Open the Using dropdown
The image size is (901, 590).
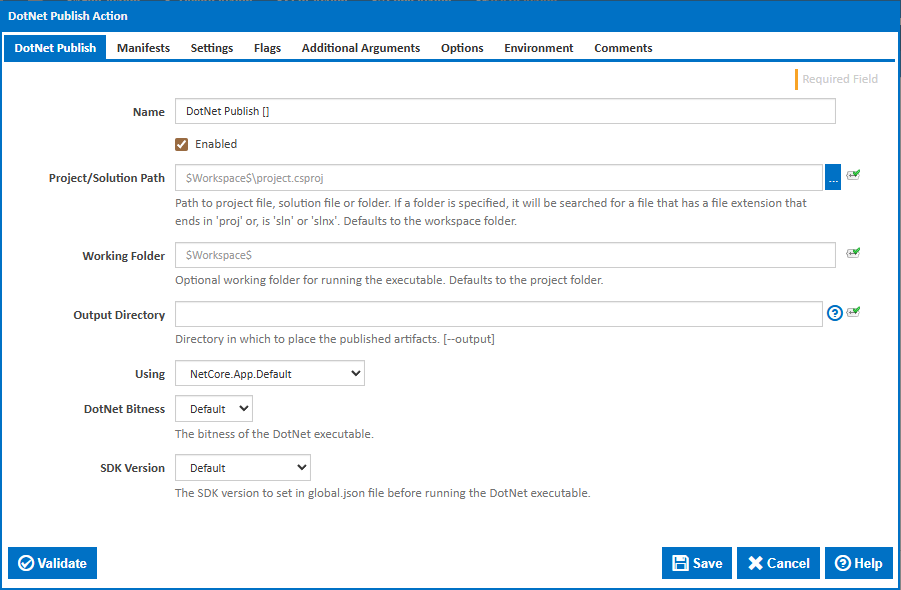pyautogui.click(x=269, y=372)
